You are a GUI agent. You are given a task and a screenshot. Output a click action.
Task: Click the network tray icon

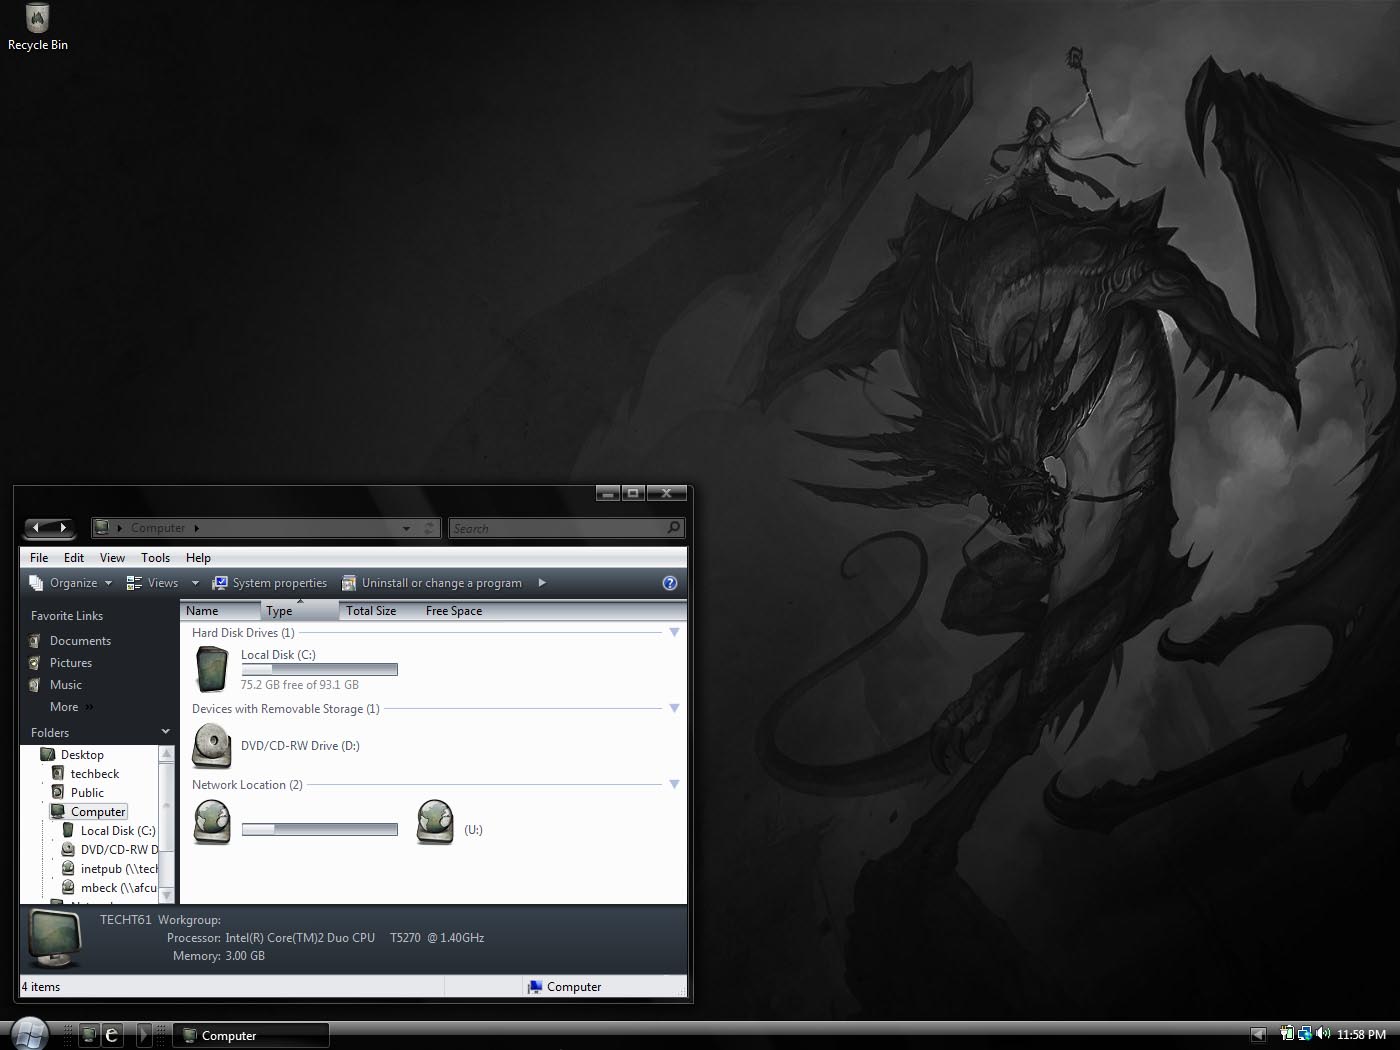(x=1305, y=1034)
